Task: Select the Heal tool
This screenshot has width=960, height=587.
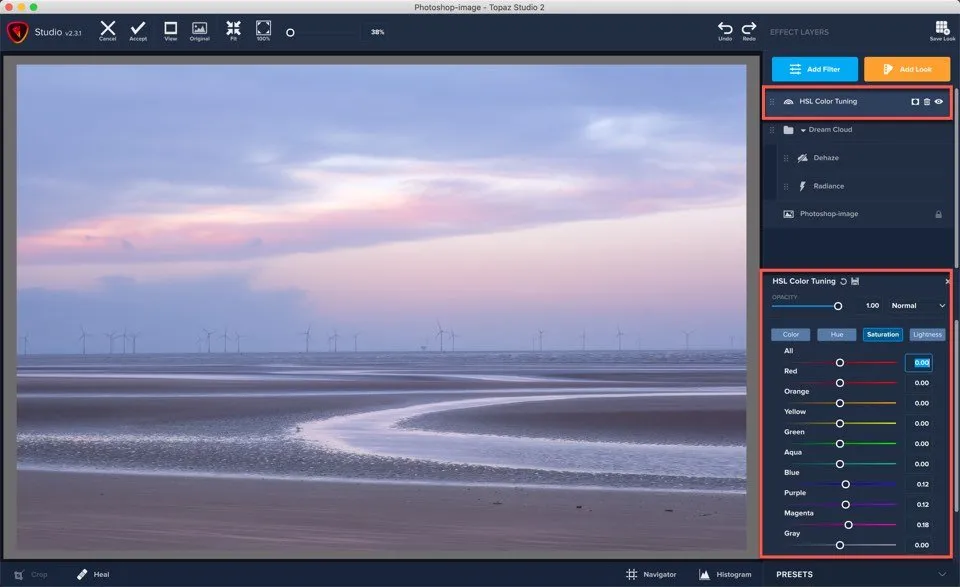Action: [93, 575]
